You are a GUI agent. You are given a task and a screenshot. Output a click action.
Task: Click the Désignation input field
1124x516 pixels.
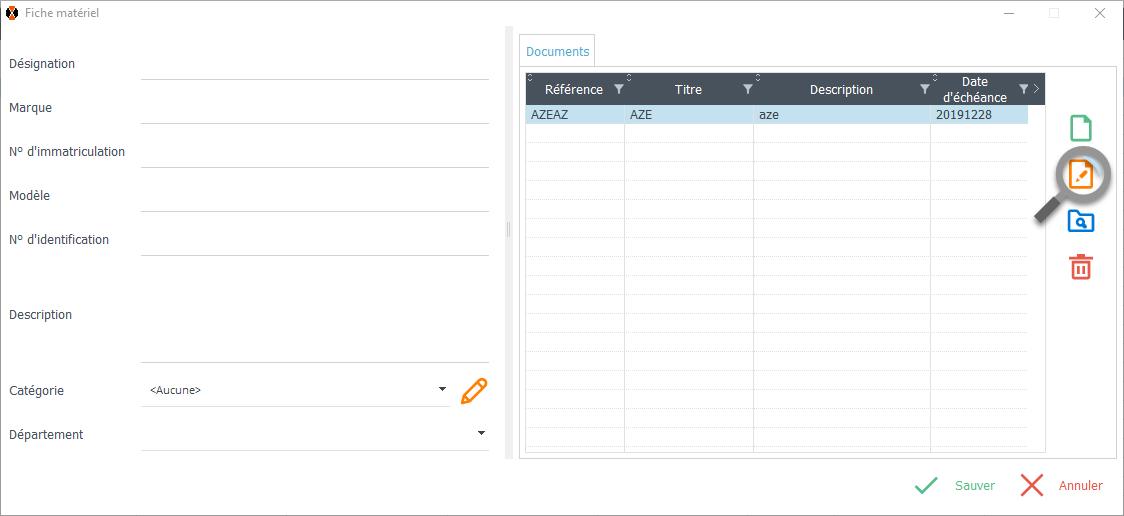click(314, 65)
